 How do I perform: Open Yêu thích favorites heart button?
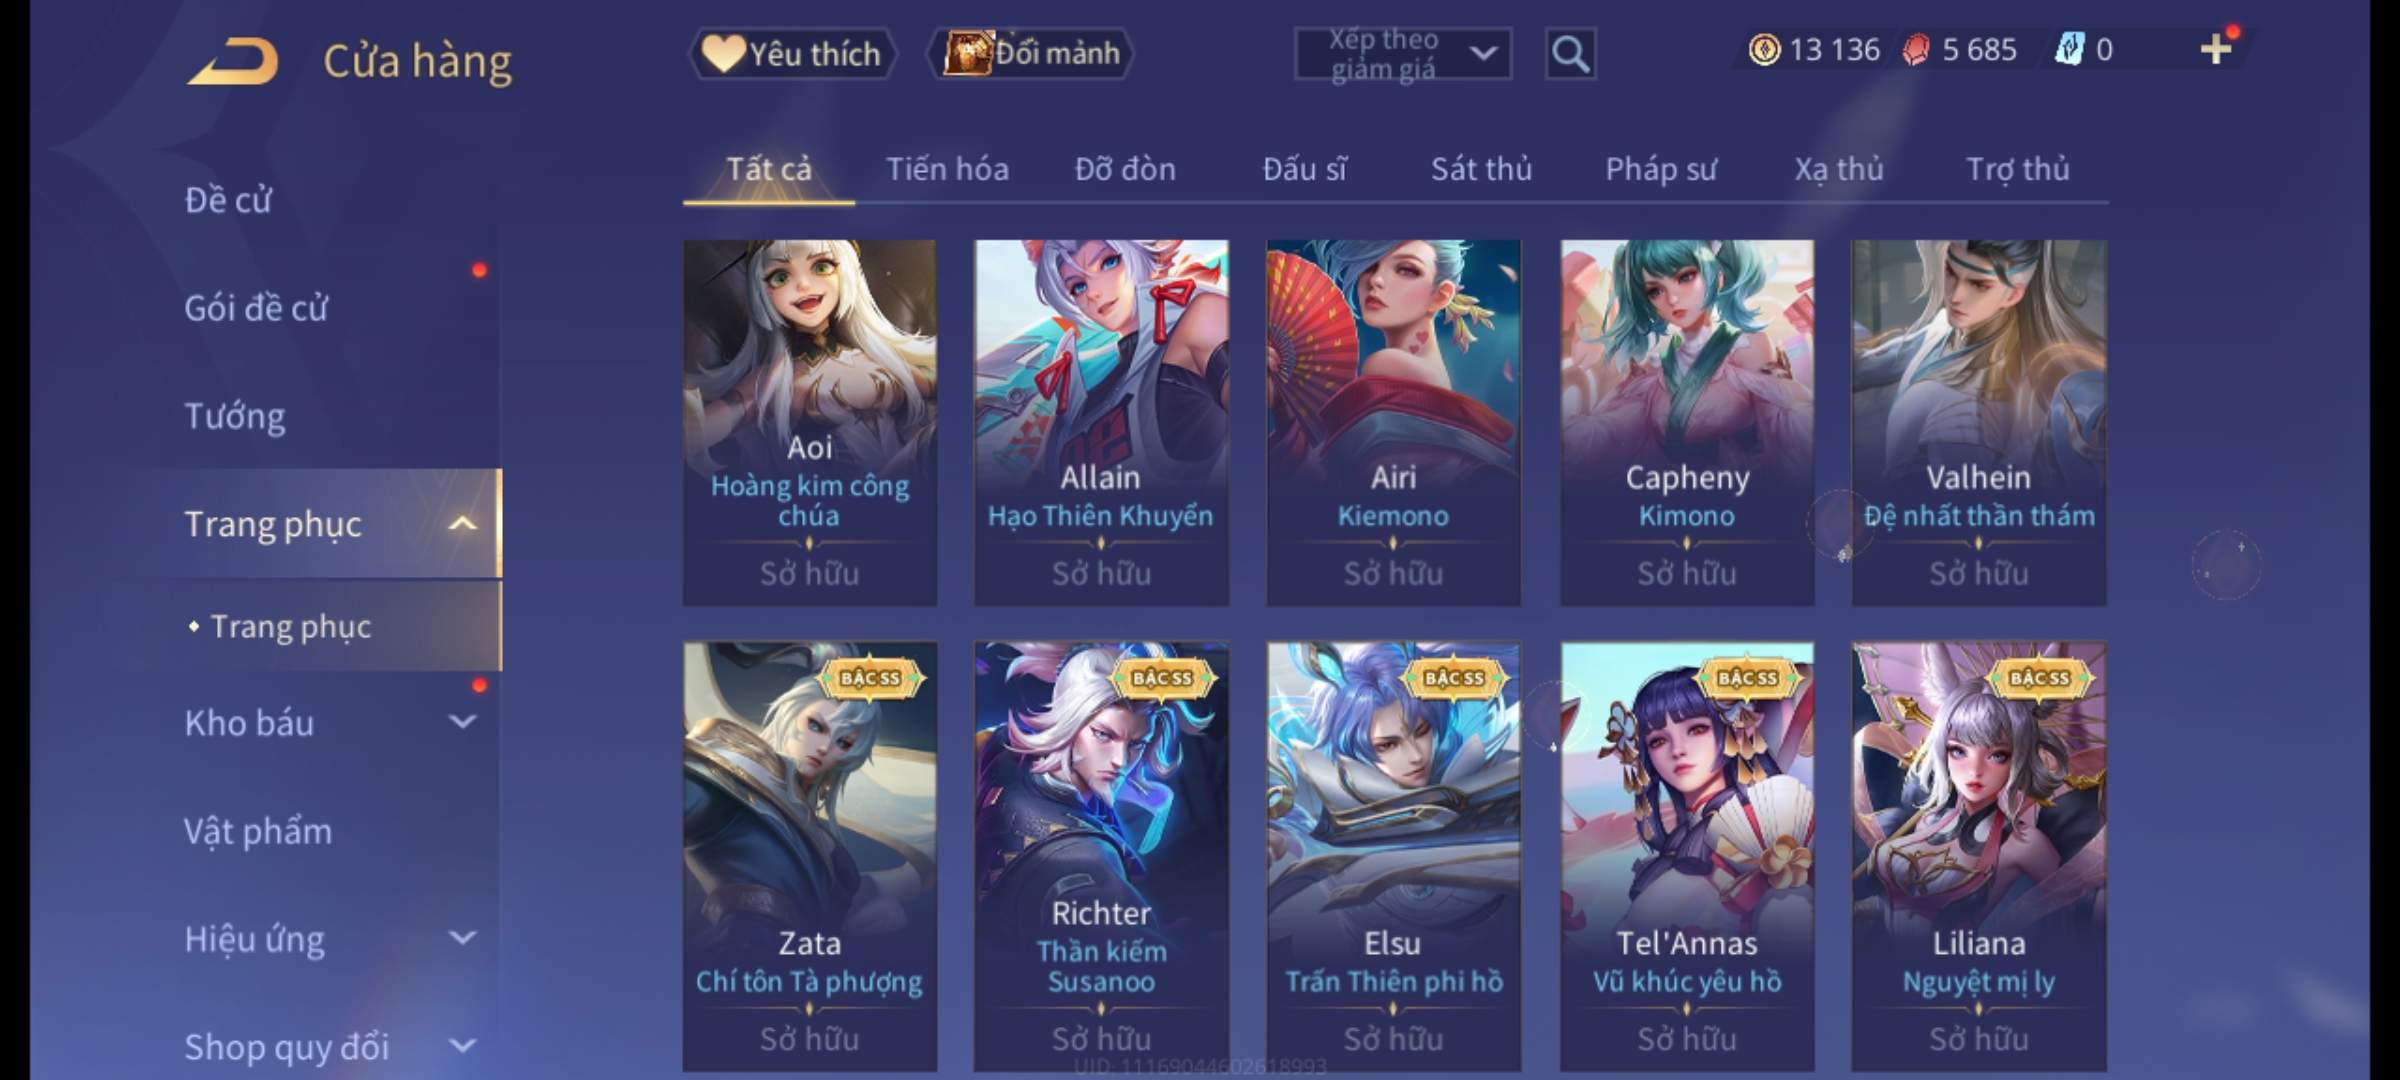792,53
